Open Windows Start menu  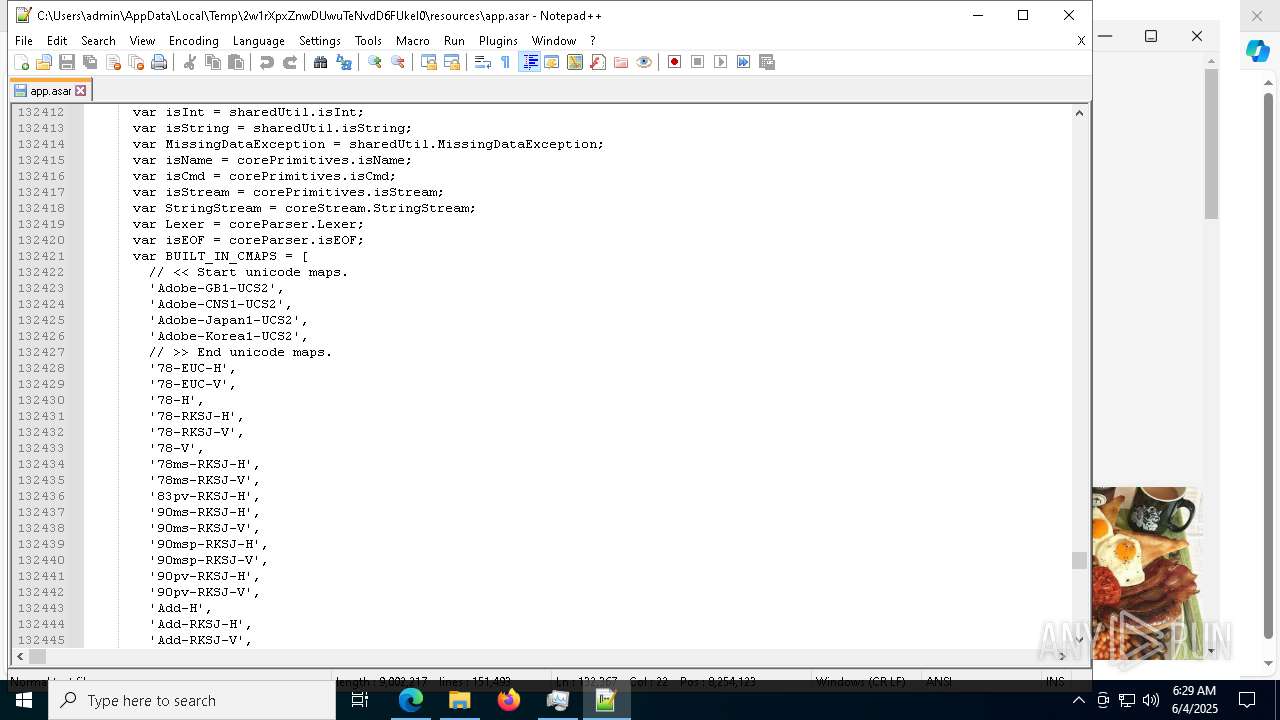point(24,700)
